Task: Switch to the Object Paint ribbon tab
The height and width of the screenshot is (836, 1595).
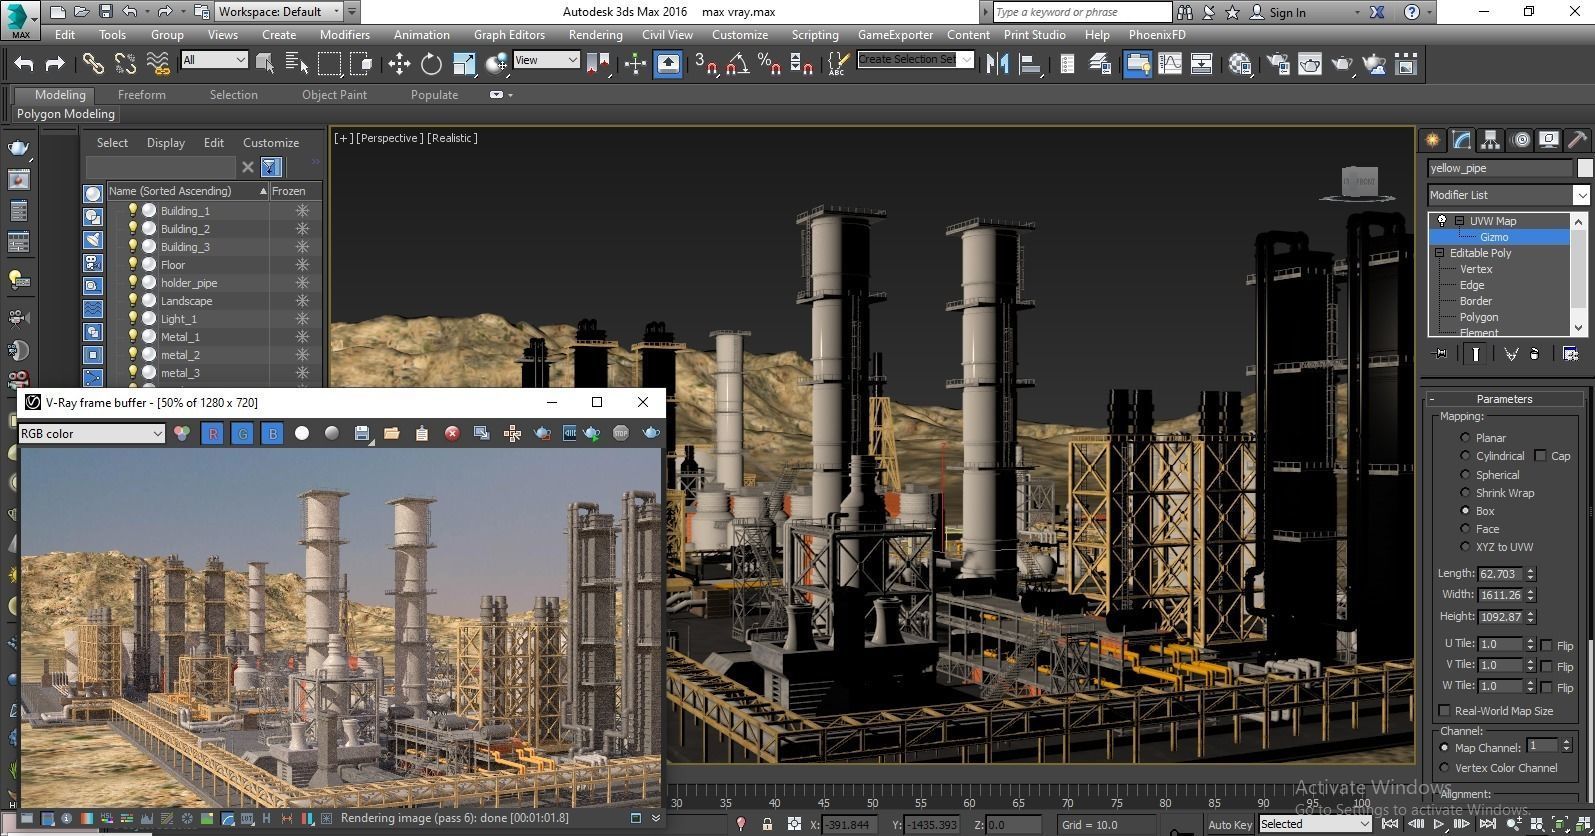Action: click(x=334, y=95)
